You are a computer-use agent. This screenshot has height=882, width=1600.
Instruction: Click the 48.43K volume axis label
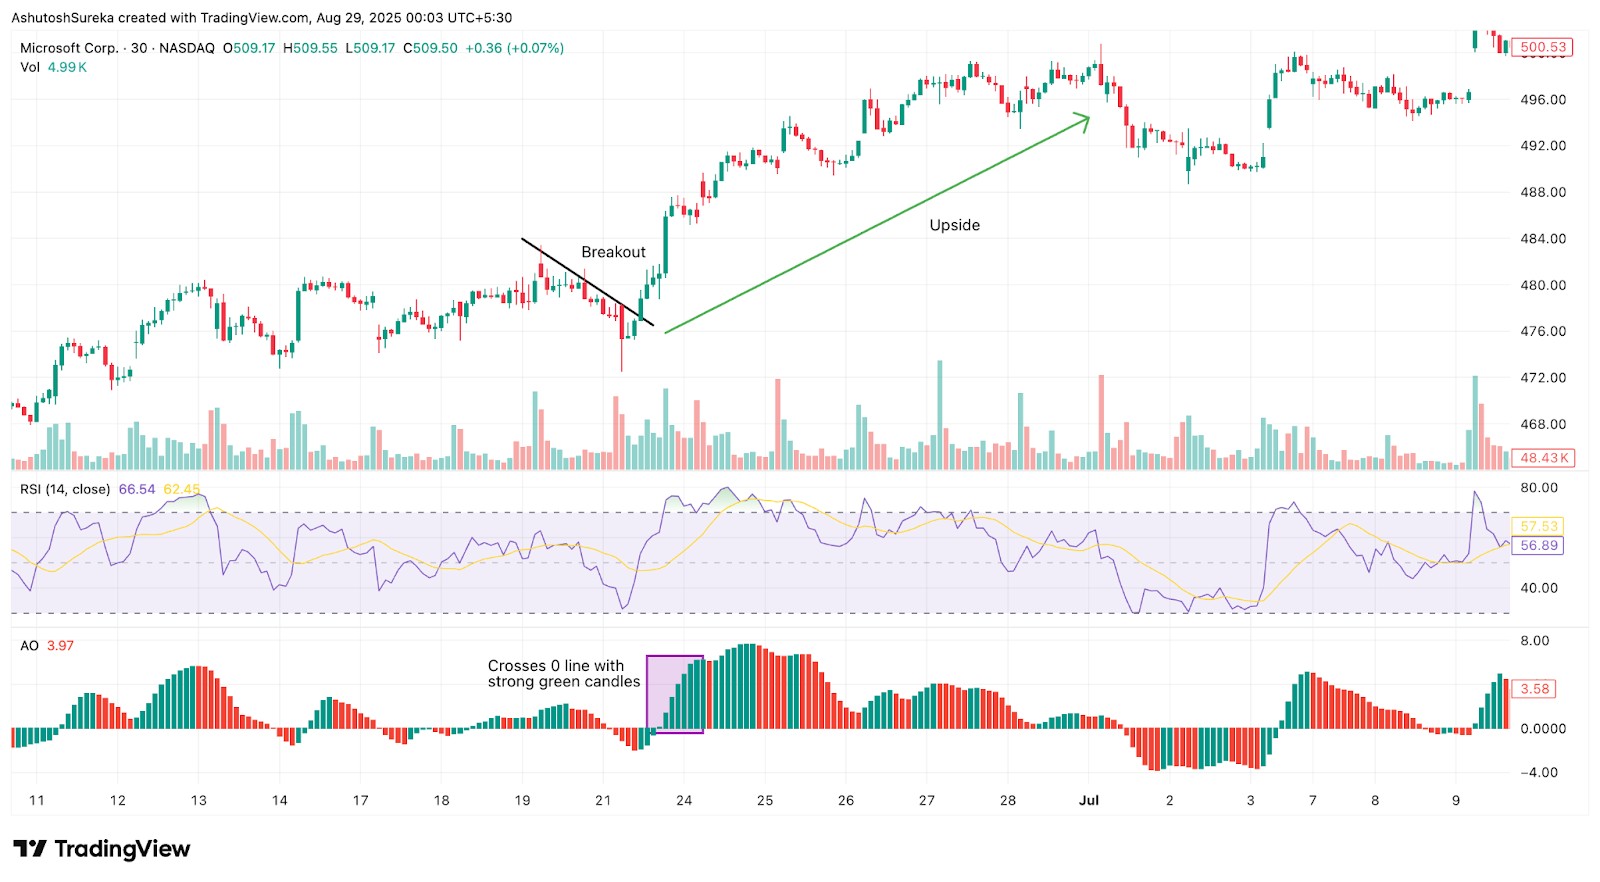point(1544,458)
